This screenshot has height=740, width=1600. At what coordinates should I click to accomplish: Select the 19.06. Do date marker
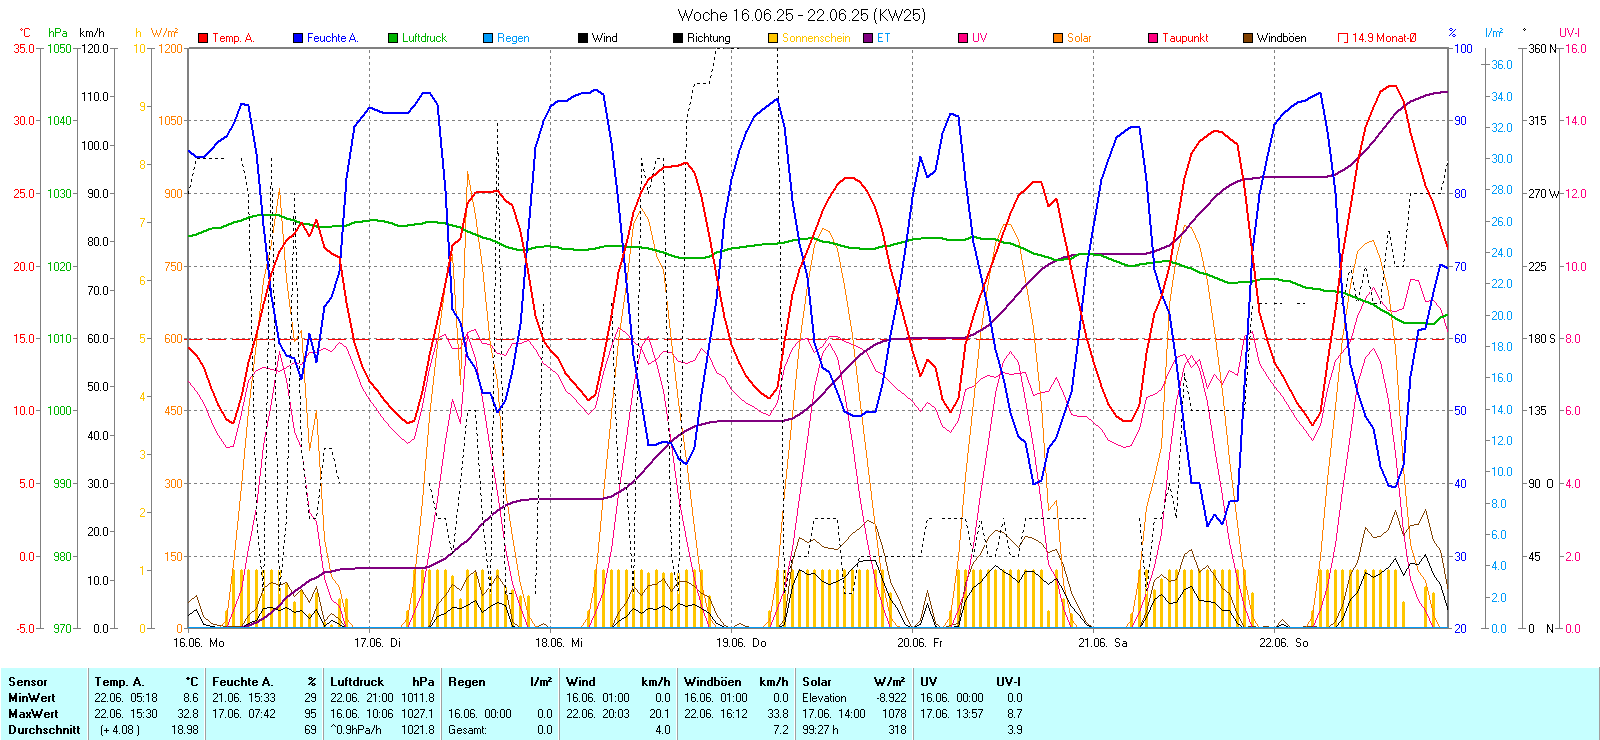(741, 643)
